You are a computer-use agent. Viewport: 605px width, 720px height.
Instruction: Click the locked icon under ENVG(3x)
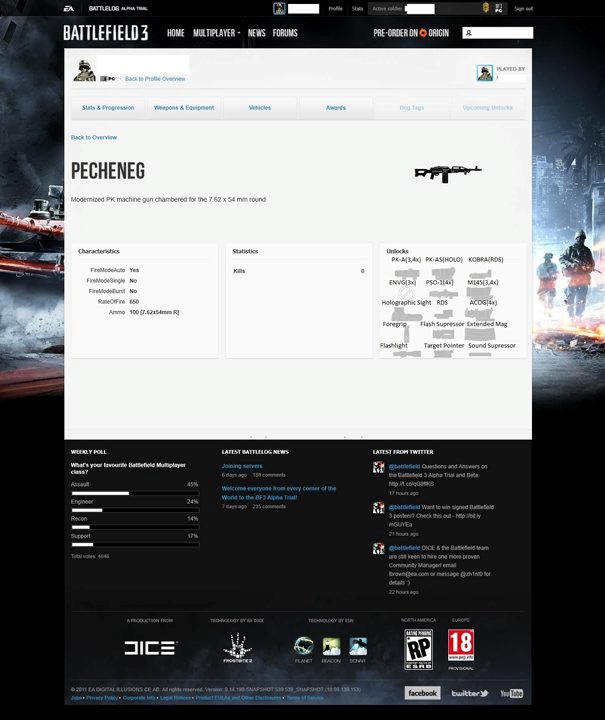tap(406, 292)
